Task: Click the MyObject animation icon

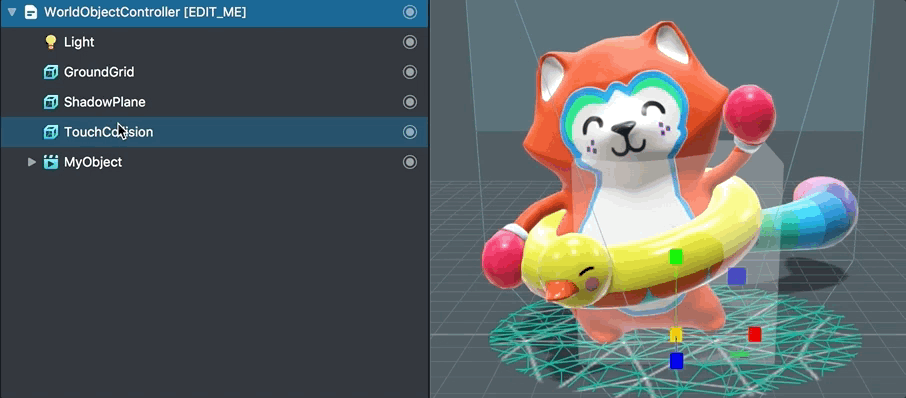Action: coord(51,162)
